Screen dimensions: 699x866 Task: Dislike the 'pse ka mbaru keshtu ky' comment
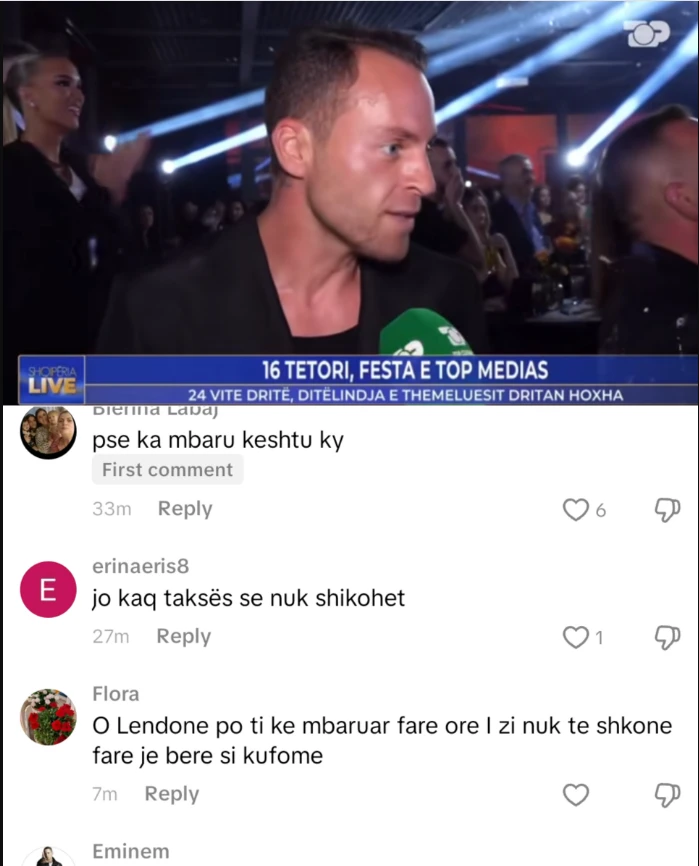[667, 509]
